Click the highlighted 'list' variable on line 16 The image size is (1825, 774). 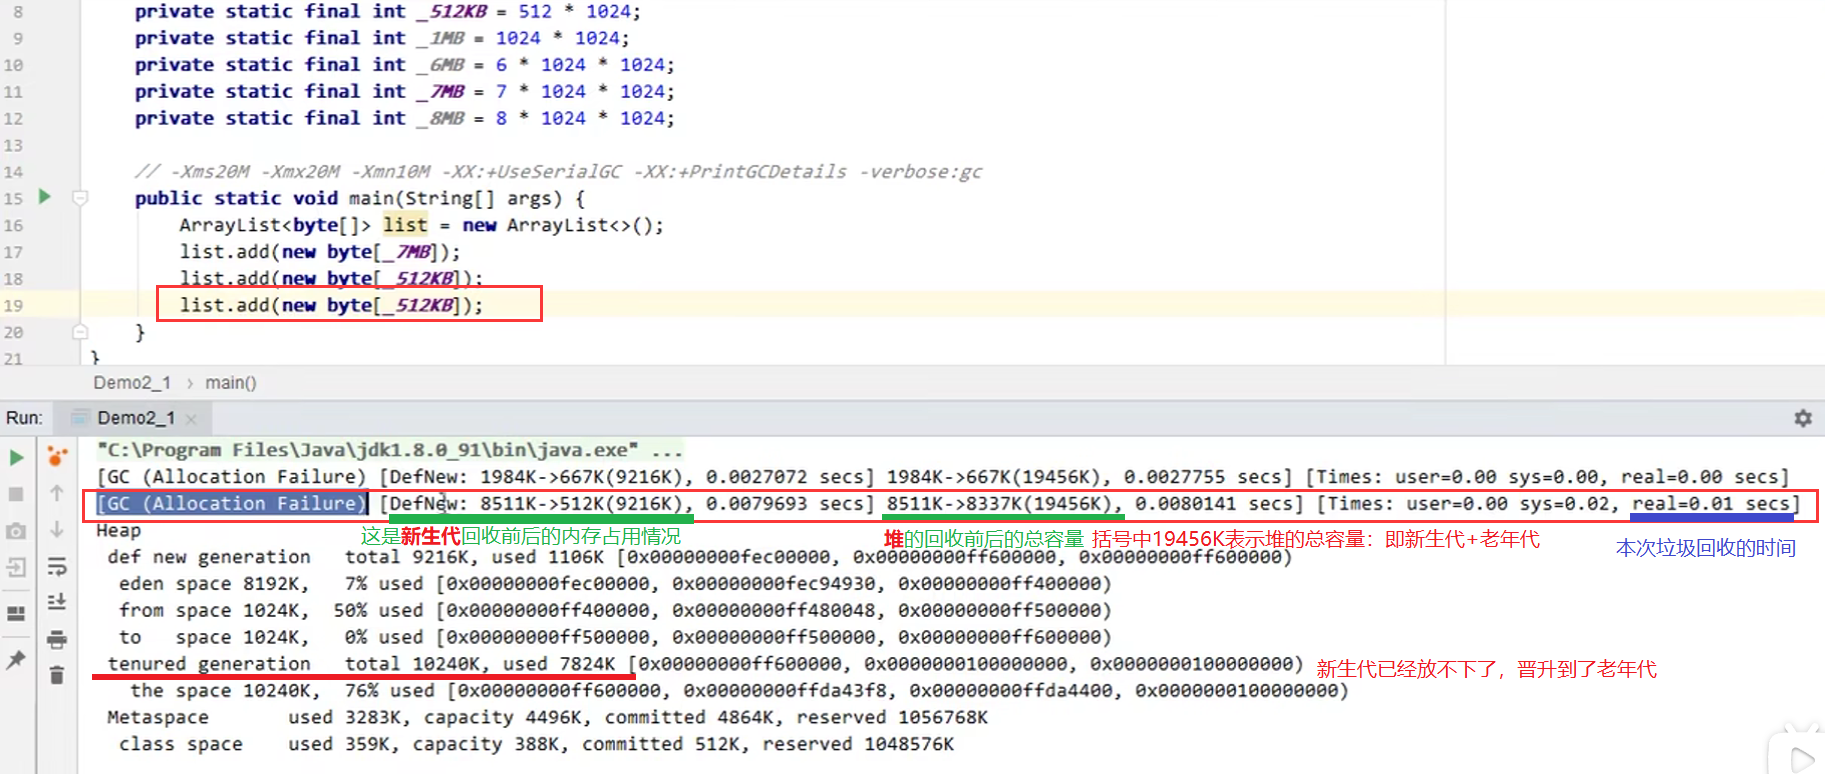click(x=405, y=225)
